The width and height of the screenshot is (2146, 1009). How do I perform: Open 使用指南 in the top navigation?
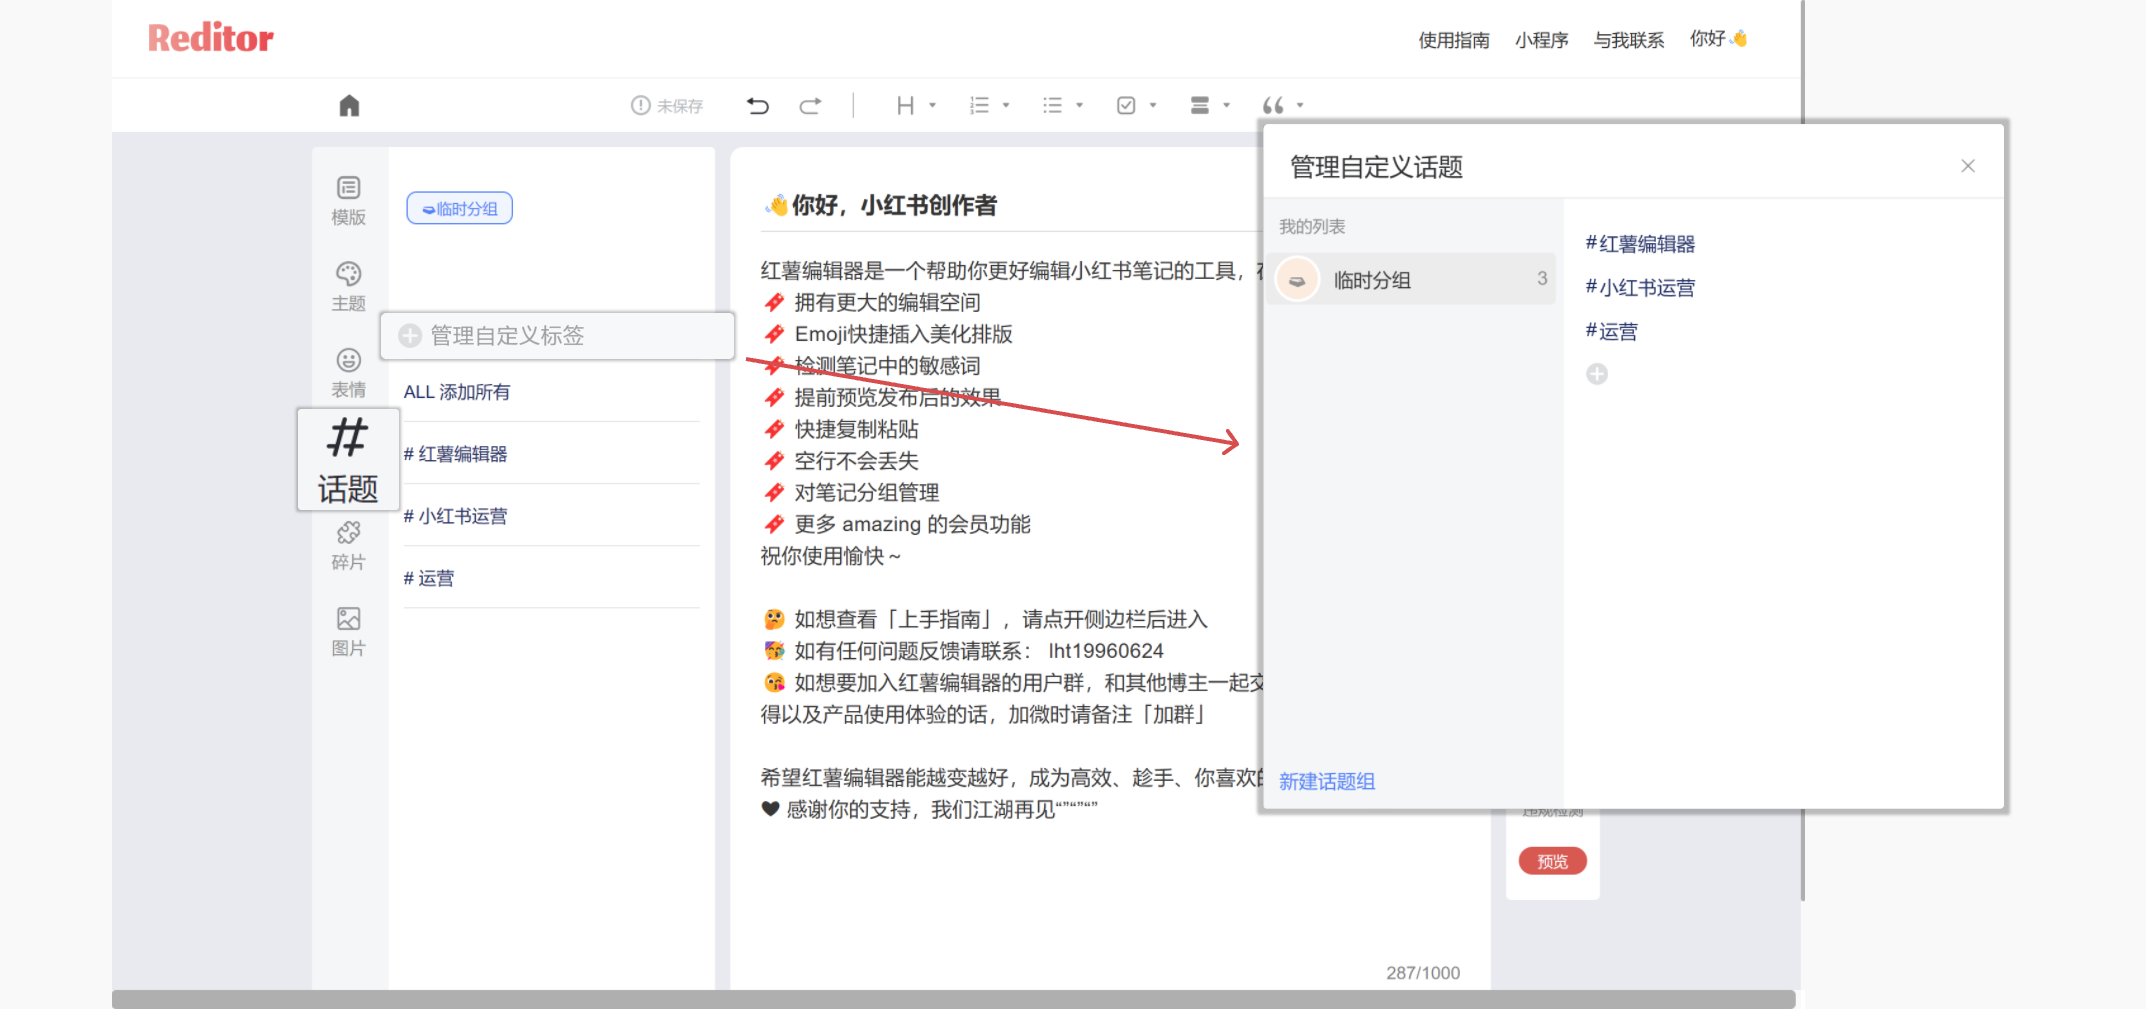[1454, 40]
